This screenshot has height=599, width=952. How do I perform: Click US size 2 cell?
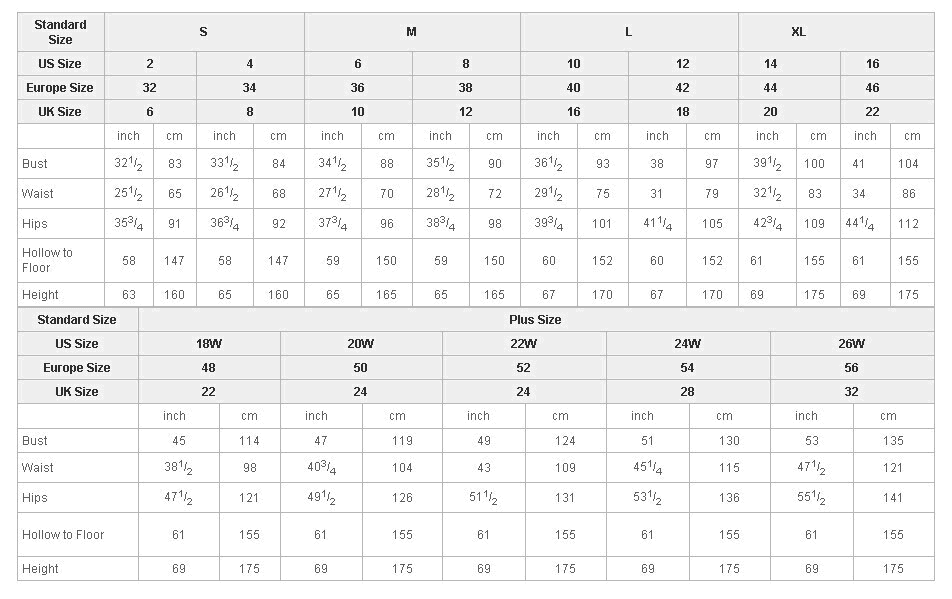[x=150, y=64]
